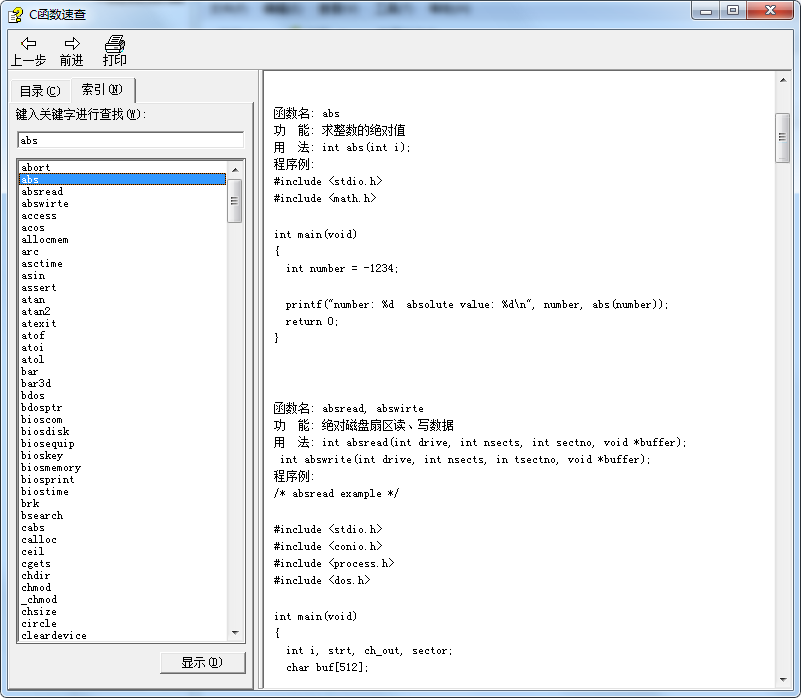Click index list scroll down arrow
Screen dimensions: 801x698
pyautogui.click(x=235, y=633)
